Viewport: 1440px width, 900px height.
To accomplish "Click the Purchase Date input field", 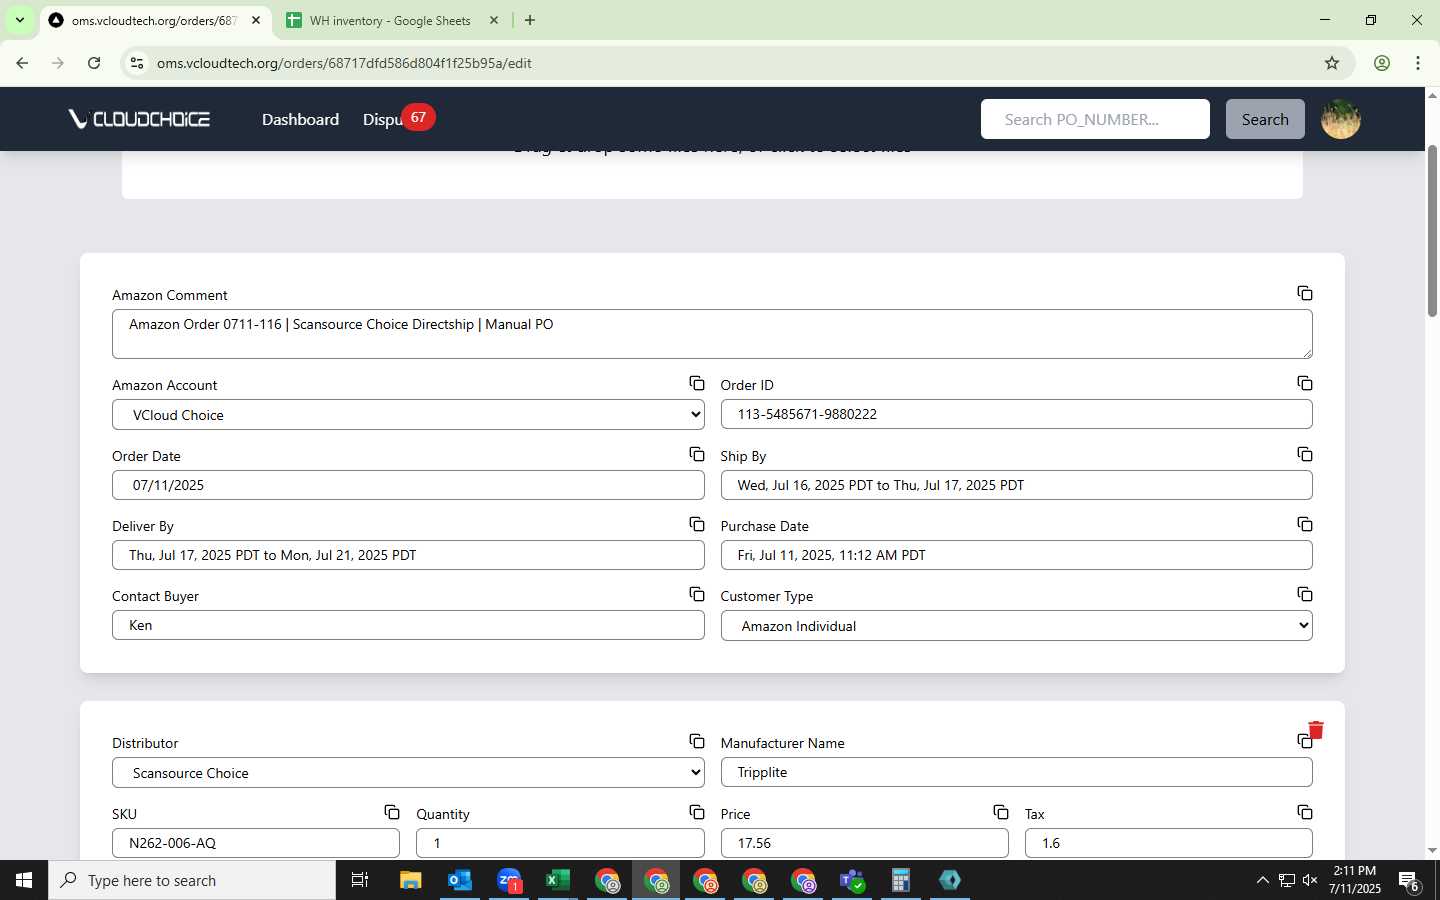I will tap(1016, 555).
